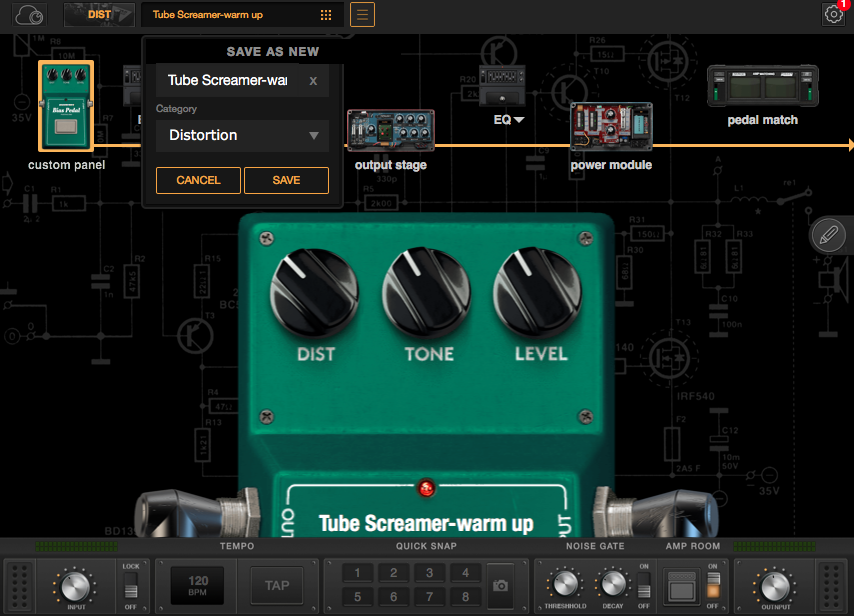This screenshot has height=616, width=854.
Task: Open the pedal match module
Action: click(x=762, y=87)
